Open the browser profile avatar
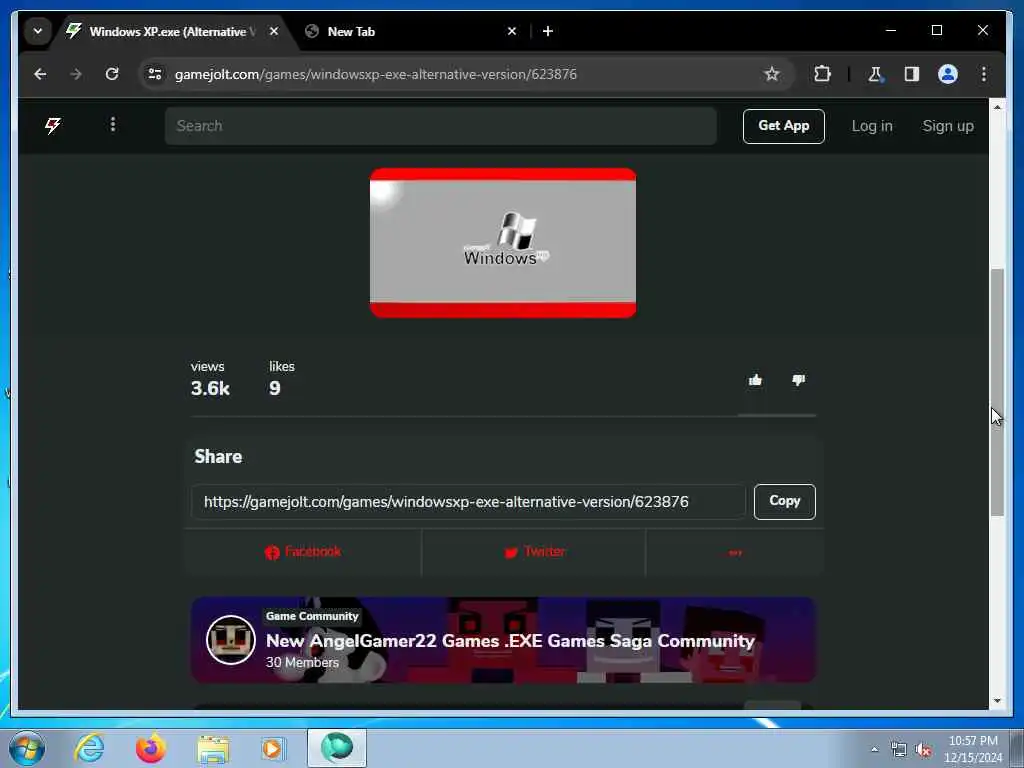This screenshot has width=1024, height=768. tap(948, 74)
